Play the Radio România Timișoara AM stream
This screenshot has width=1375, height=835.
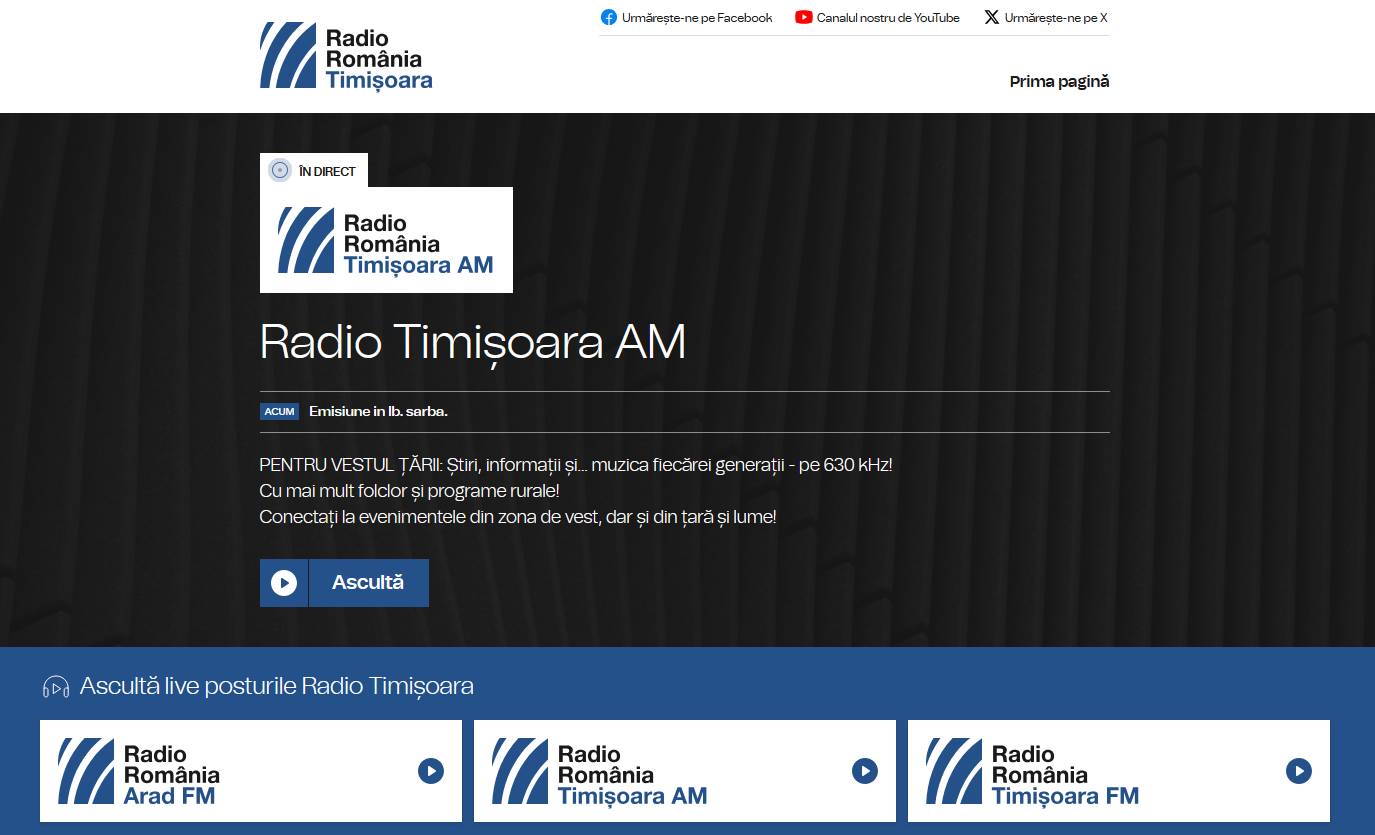[x=864, y=771]
